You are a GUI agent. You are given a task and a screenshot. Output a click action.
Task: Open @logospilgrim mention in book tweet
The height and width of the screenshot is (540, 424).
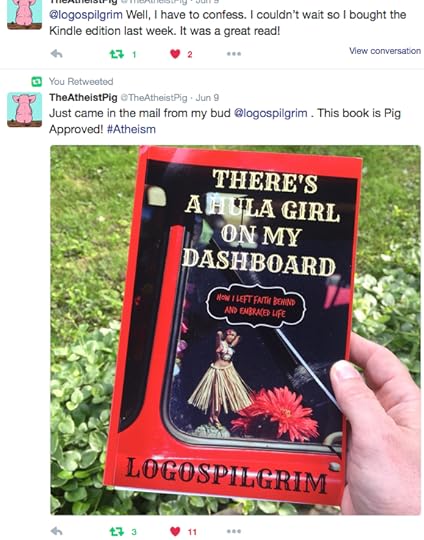270,113
